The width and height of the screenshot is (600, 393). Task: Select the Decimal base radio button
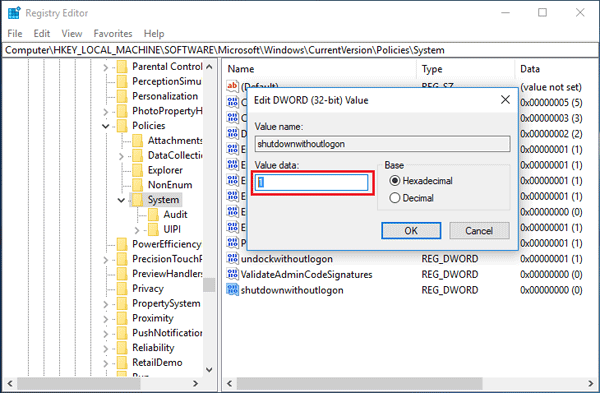(x=395, y=198)
